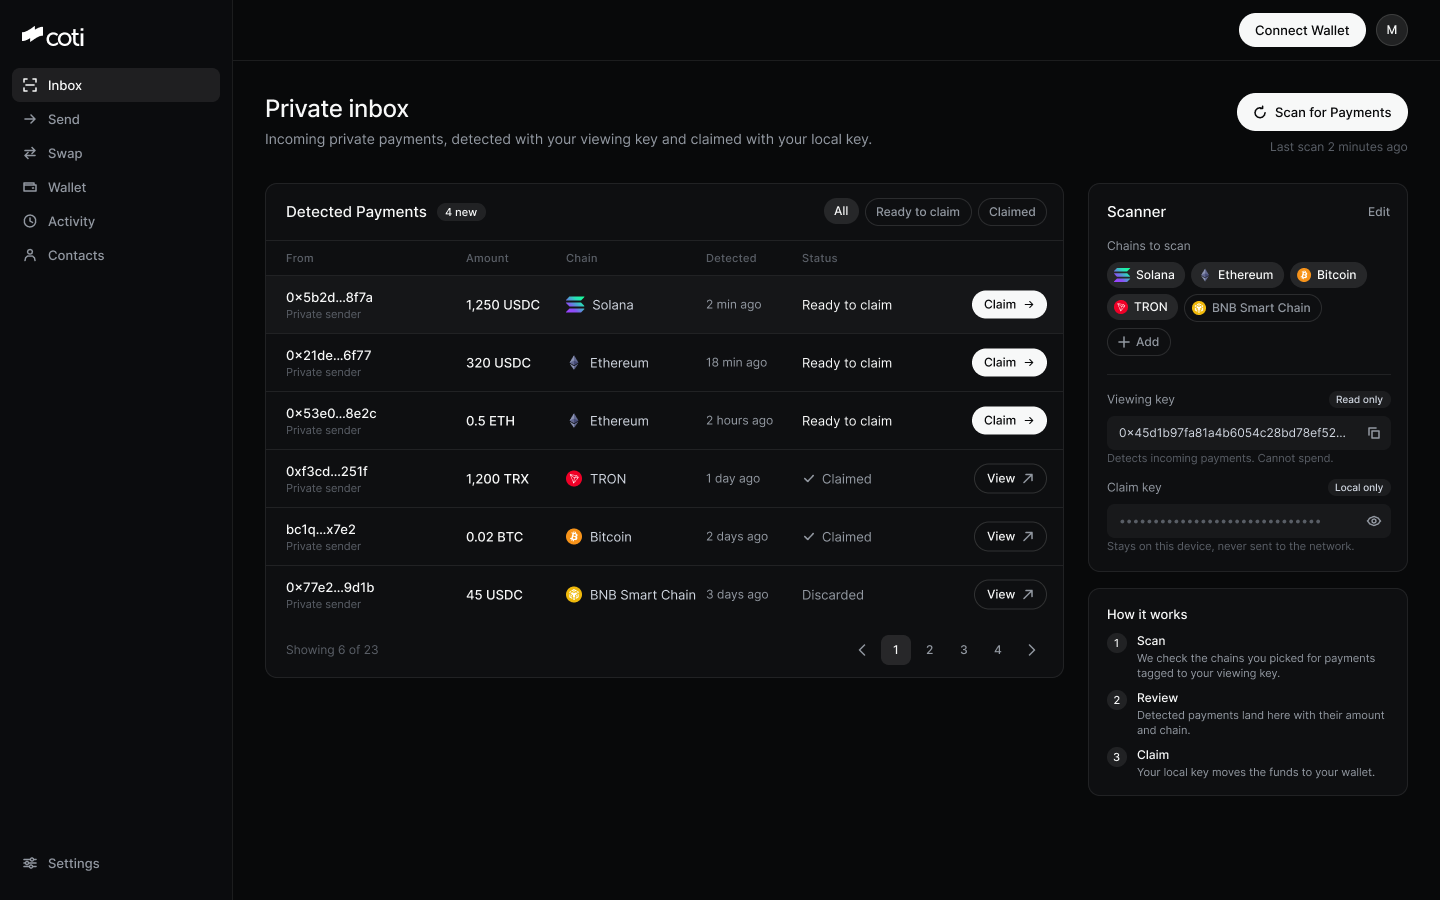Go to previous page arrow
This screenshot has height=900, width=1440.
pyautogui.click(x=862, y=650)
